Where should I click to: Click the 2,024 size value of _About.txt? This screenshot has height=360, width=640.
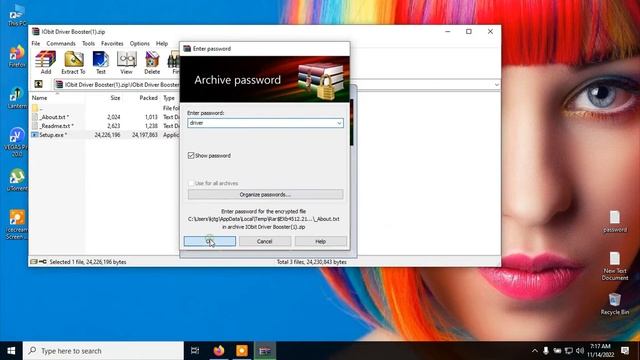pos(114,117)
